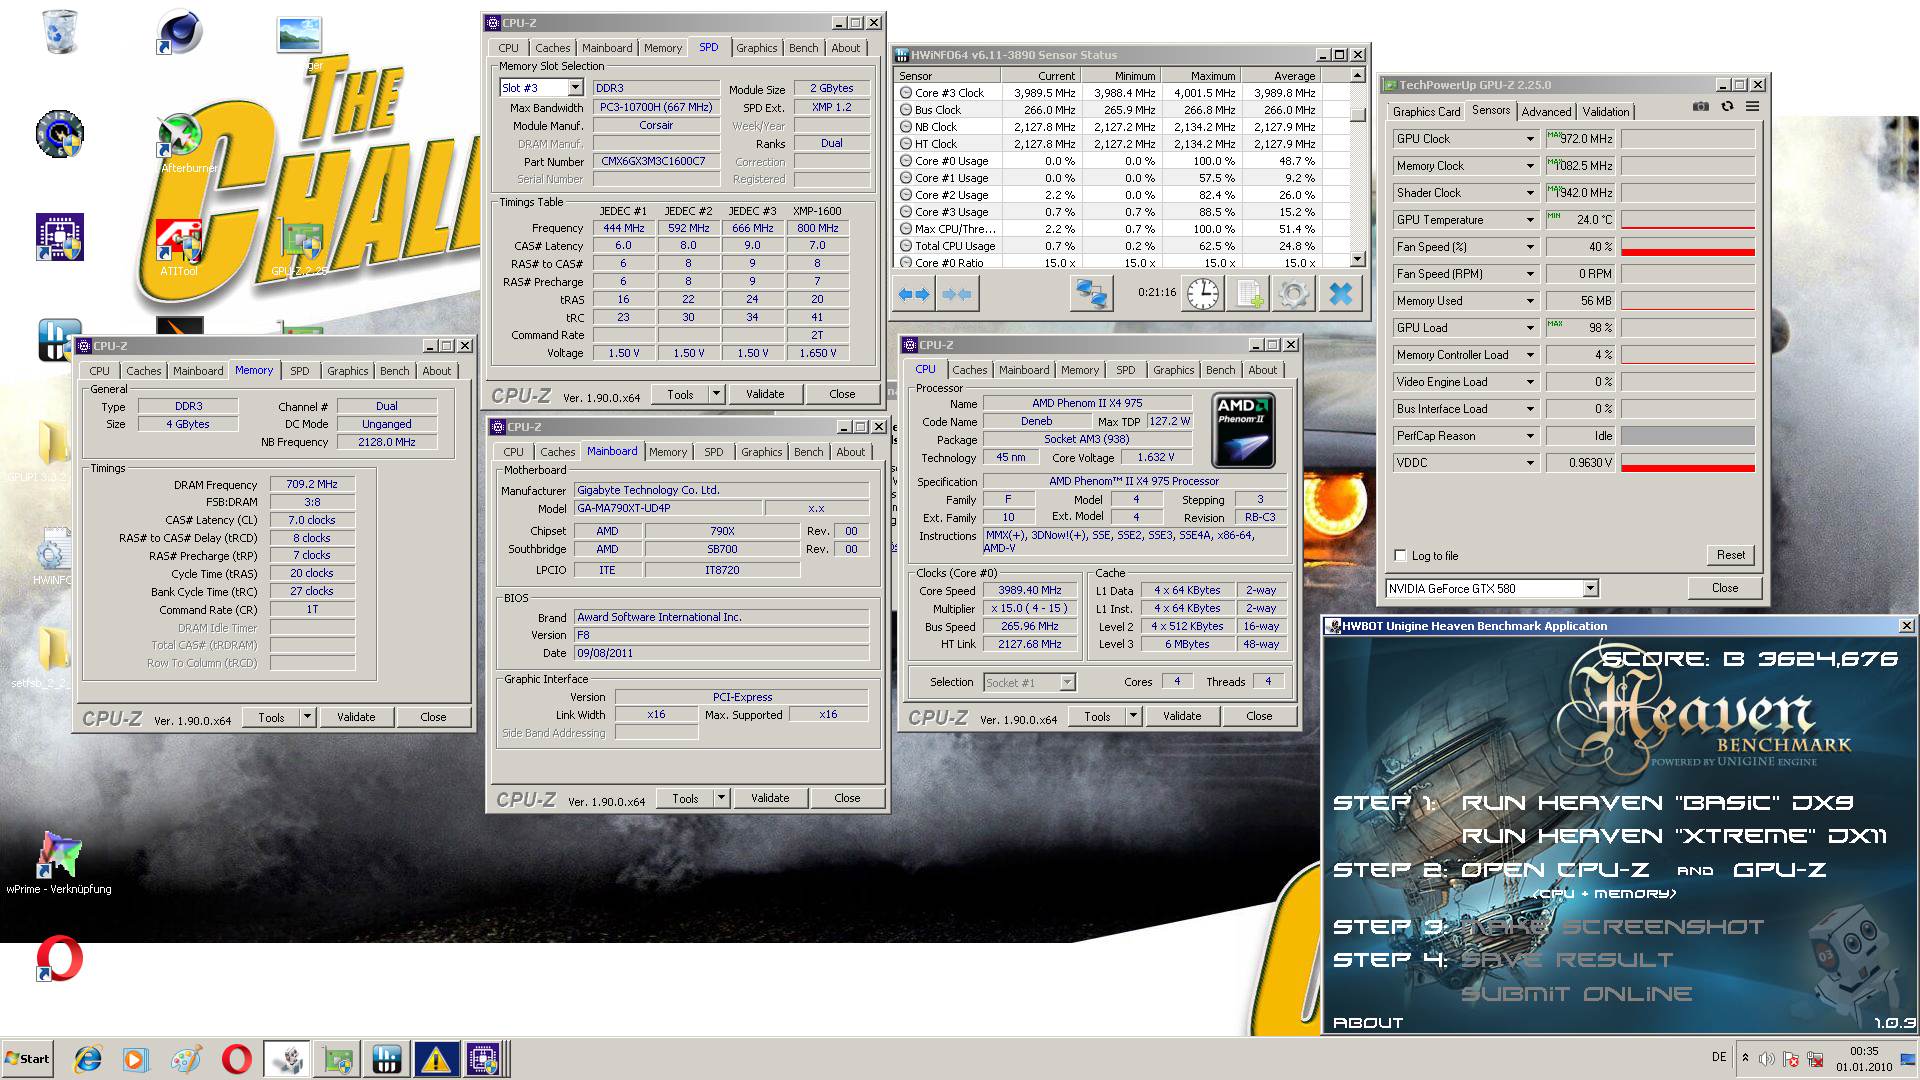Open NVIDIA GeForce GTX 580 GPU selector

point(1492,588)
